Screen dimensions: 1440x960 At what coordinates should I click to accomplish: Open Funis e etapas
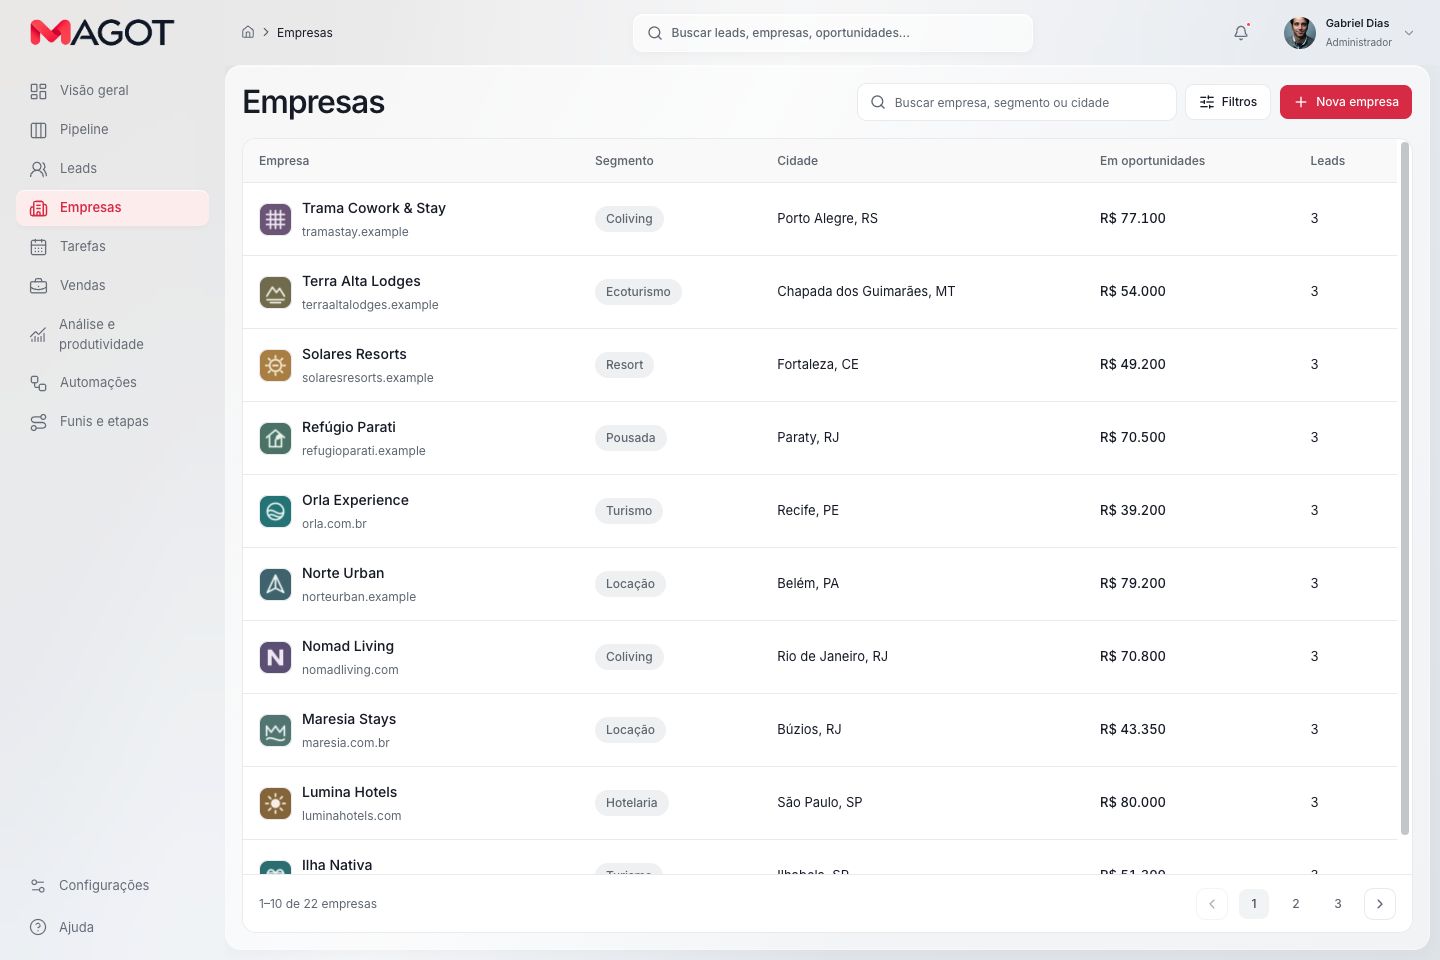112,422
